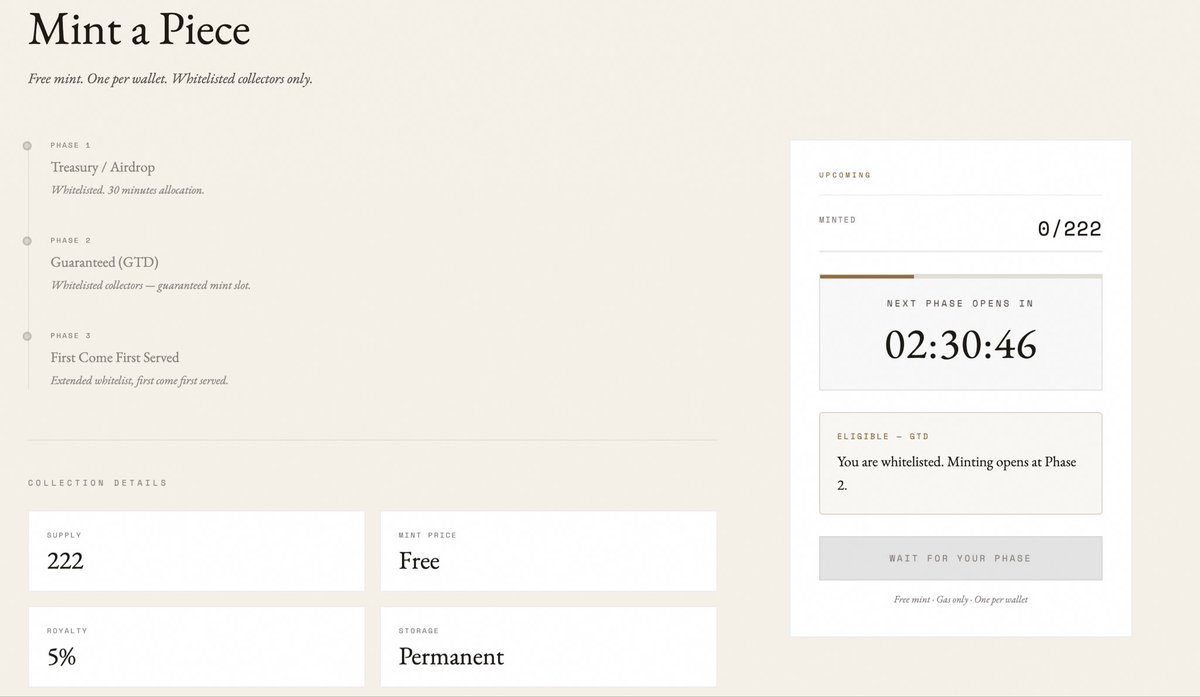The height and width of the screenshot is (697, 1200).
Task: Click the 'Collection Details' section label
Action: tap(97, 483)
